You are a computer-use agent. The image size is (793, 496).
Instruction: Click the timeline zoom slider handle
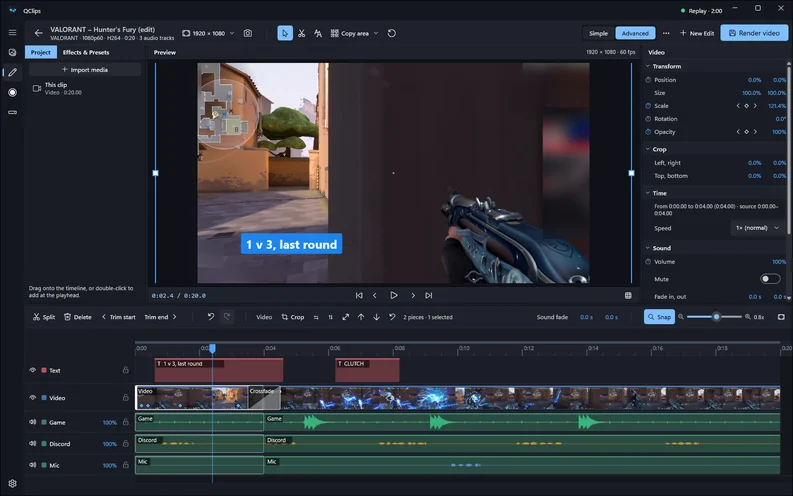[716, 317]
